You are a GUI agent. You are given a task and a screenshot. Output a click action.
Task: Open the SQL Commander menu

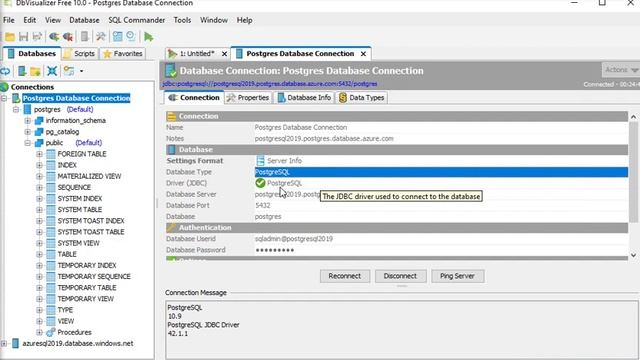[x=136, y=20]
